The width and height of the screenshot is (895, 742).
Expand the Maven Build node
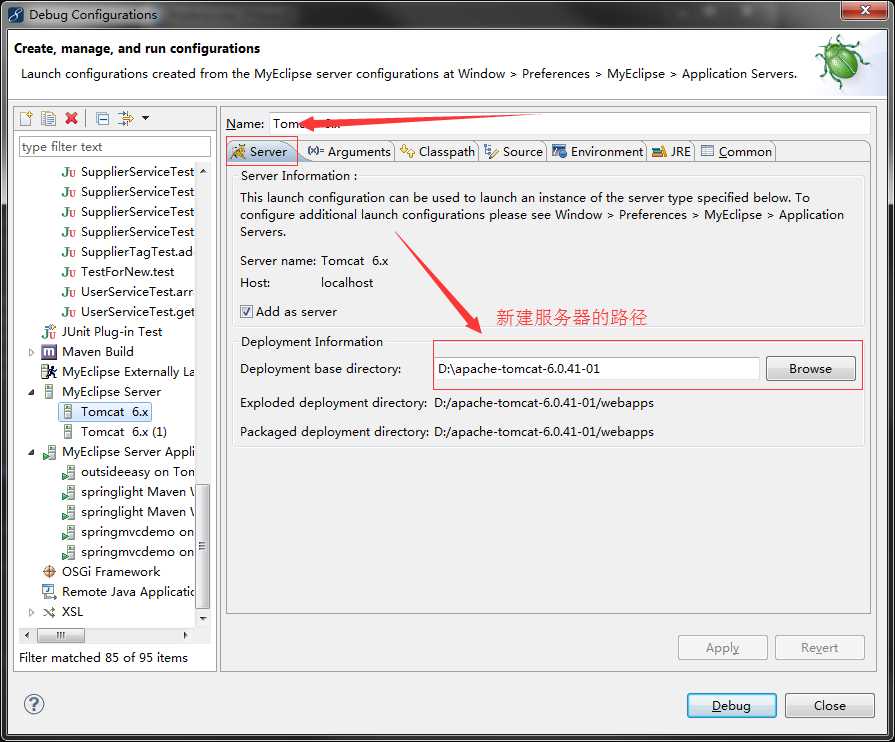point(31,352)
